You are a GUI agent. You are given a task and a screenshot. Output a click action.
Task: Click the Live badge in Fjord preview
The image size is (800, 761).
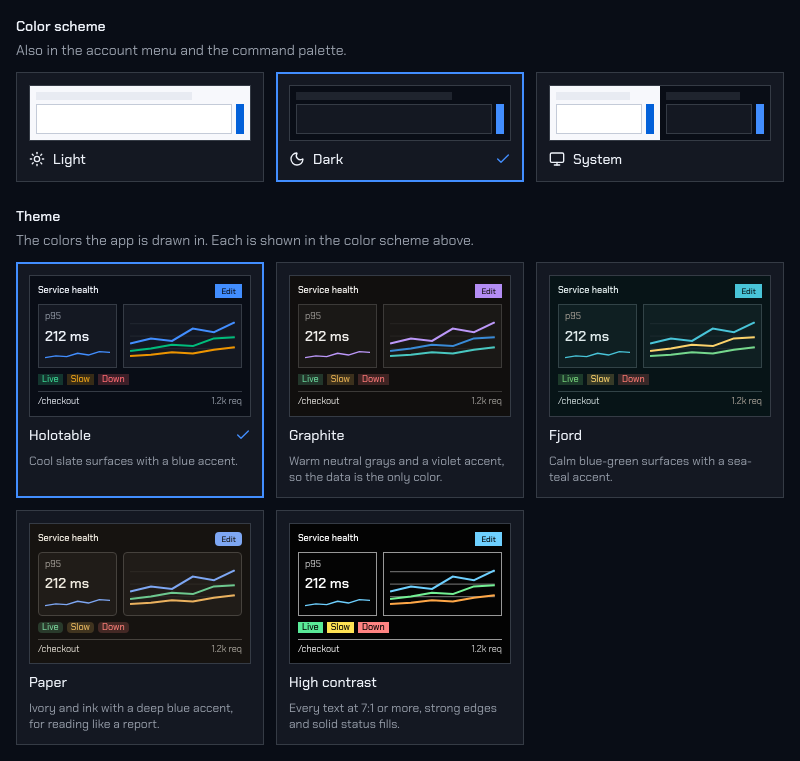tap(570, 379)
